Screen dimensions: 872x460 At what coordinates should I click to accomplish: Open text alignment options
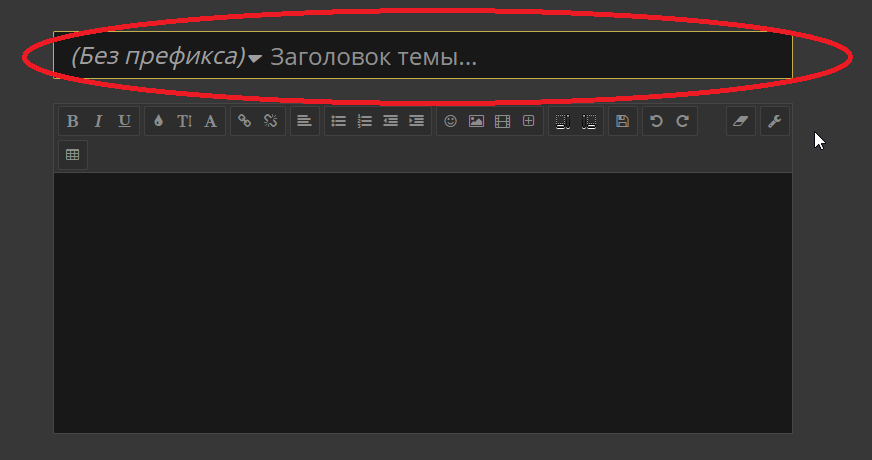pos(304,121)
